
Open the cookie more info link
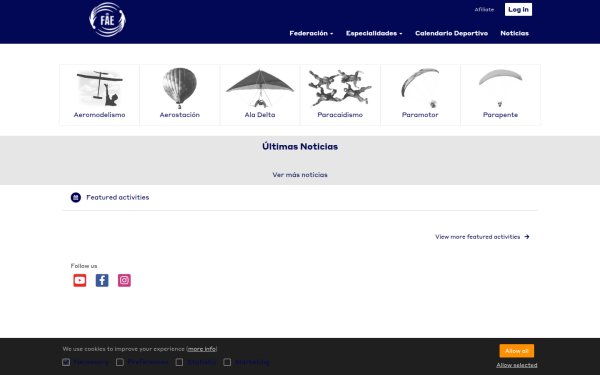(202, 349)
